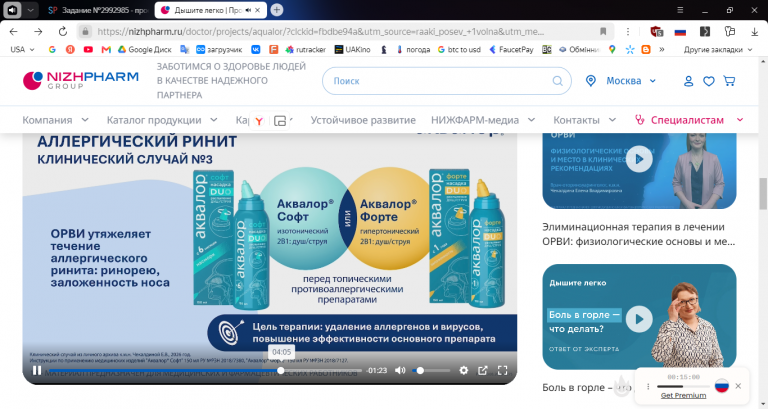Play the Элиминационная терапия video thumbnail

[x=639, y=159]
